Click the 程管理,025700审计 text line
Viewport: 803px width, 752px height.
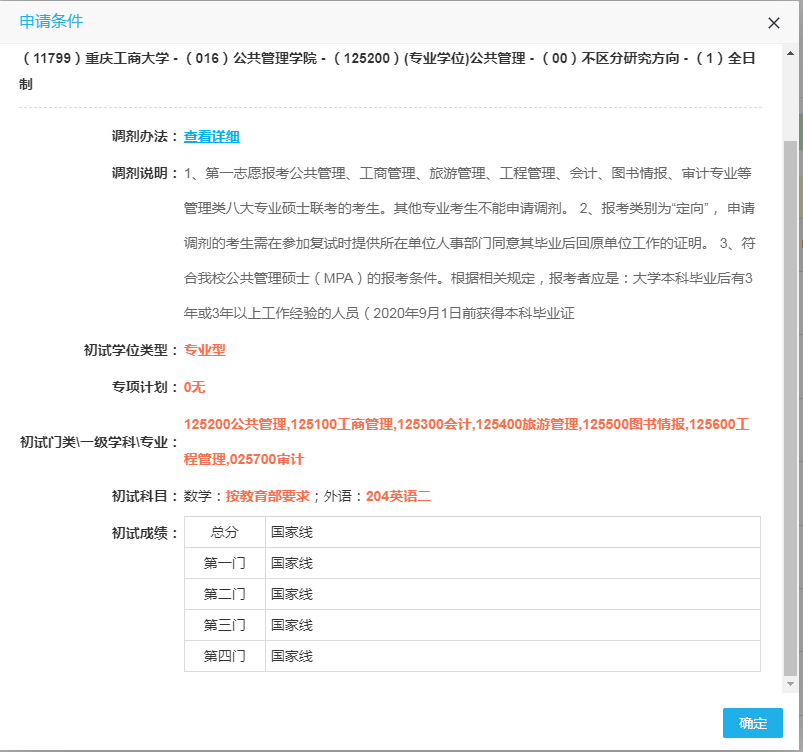(244, 459)
